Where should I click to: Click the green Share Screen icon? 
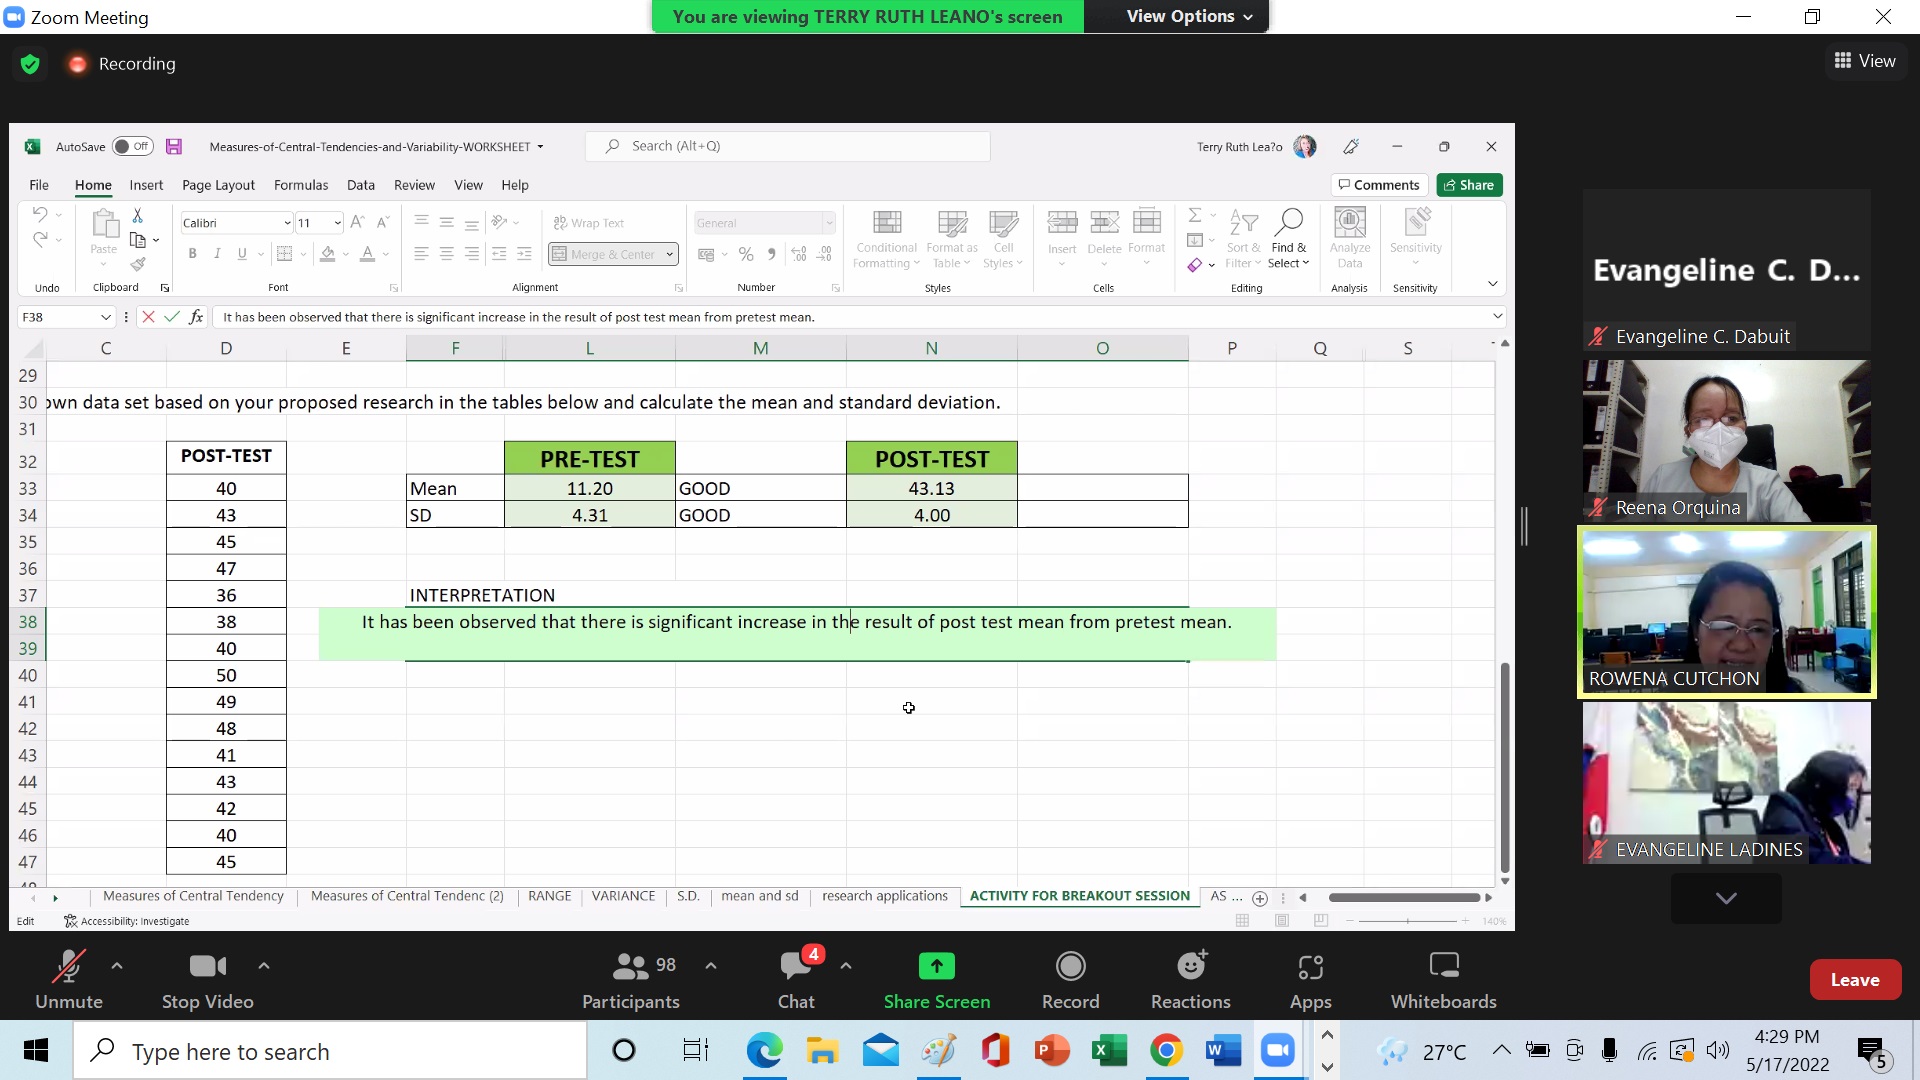point(936,966)
